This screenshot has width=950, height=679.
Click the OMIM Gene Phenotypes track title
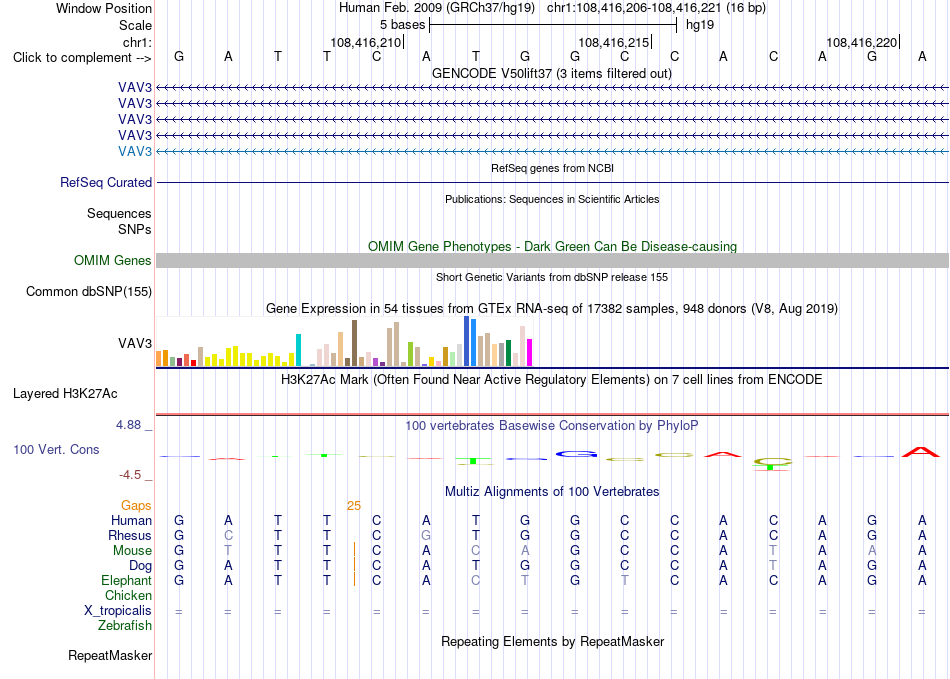pos(552,247)
